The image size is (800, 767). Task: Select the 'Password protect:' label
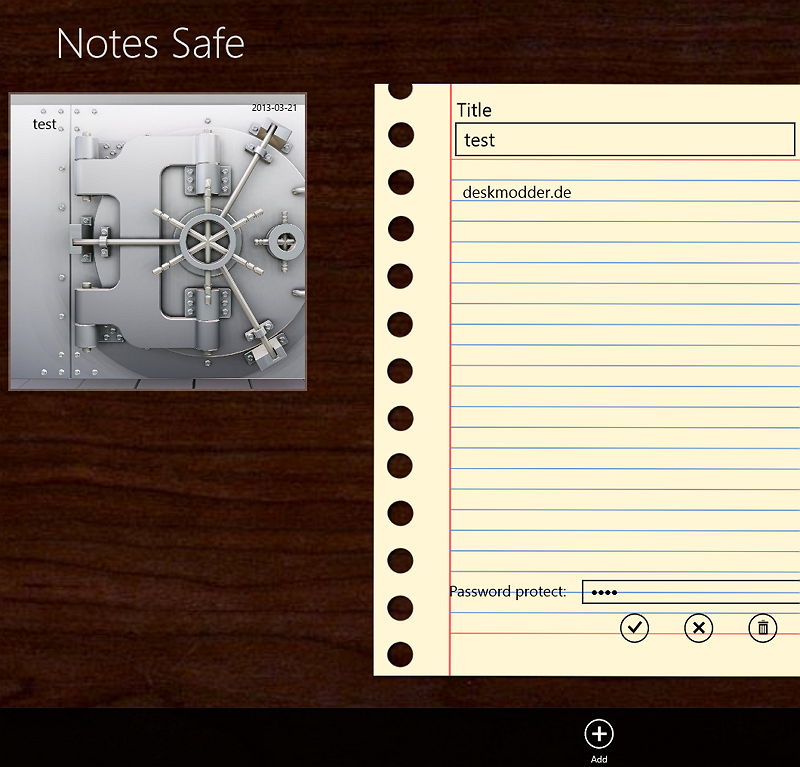(x=508, y=591)
